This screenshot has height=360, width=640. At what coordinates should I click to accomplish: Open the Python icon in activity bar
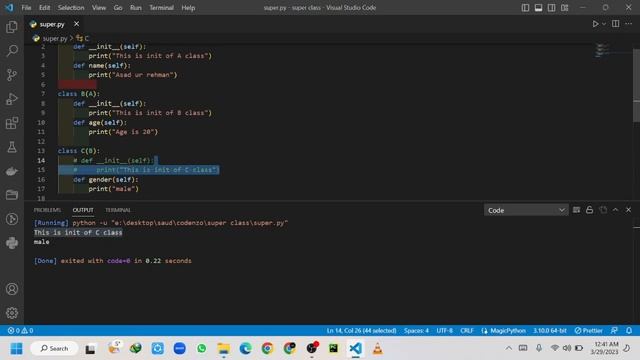pos(12,243)
